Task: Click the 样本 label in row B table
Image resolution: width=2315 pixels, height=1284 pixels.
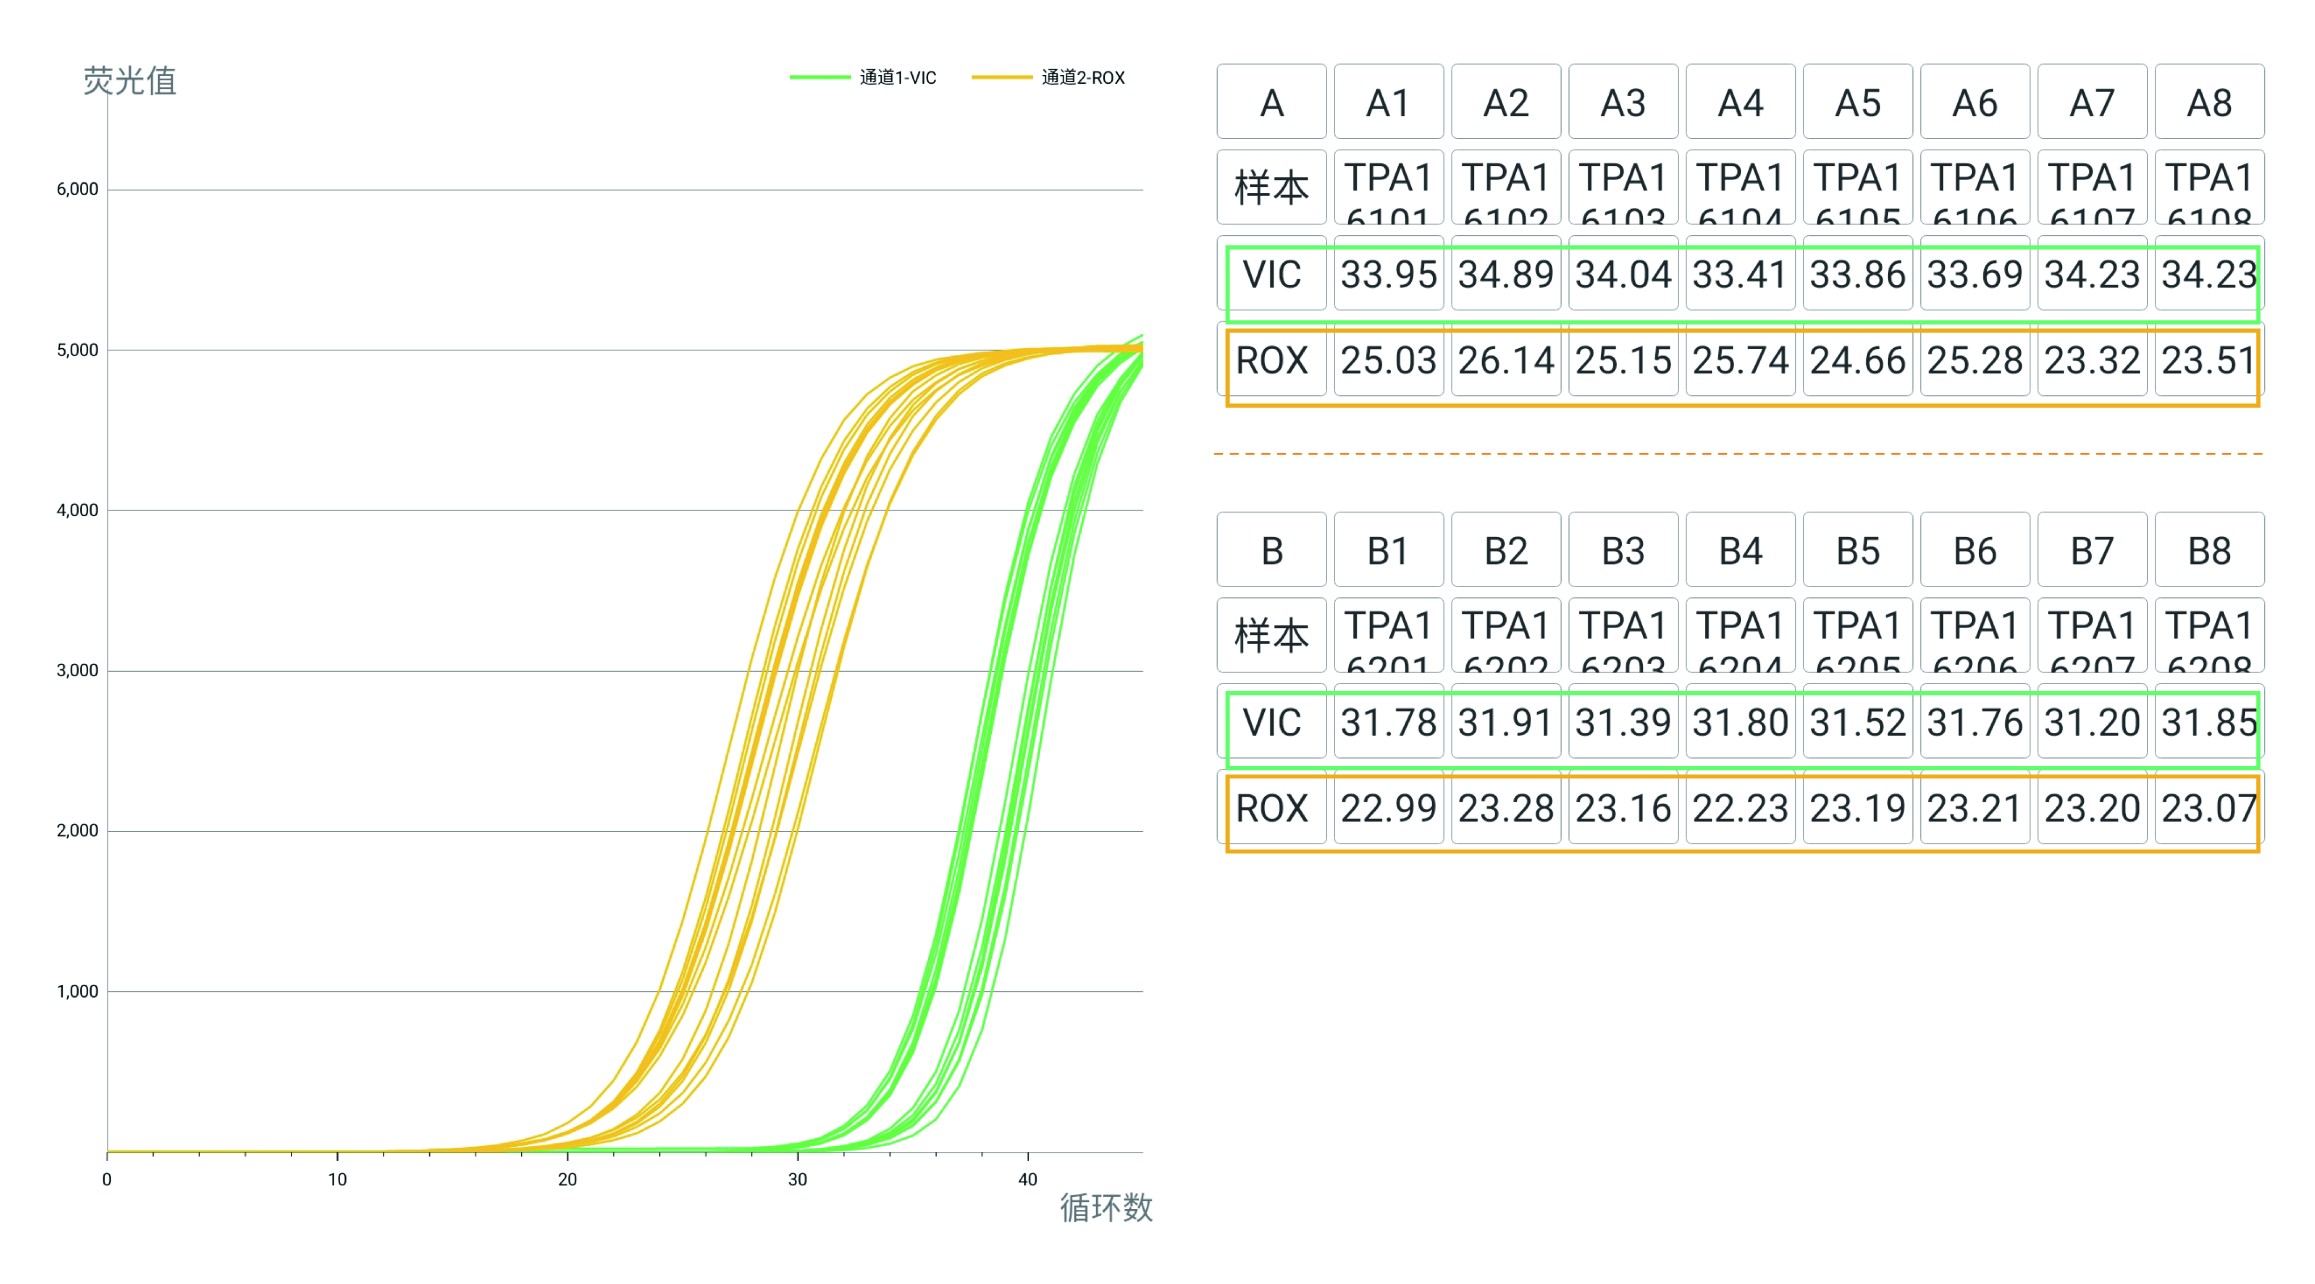Action: 1271,636
